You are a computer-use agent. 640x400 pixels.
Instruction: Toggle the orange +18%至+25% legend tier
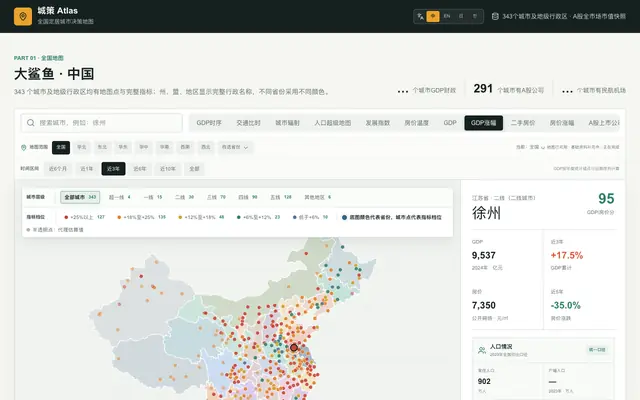[142, 217]
